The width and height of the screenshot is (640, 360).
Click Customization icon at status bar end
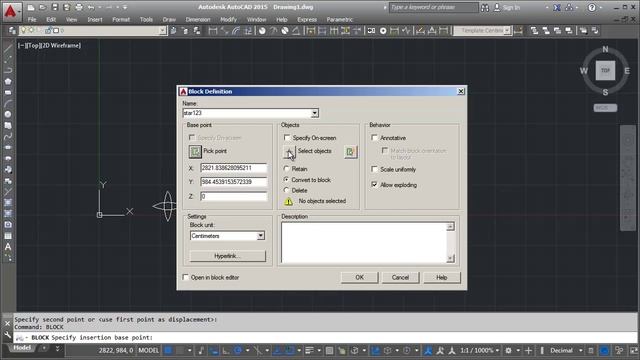coord(633,350)
